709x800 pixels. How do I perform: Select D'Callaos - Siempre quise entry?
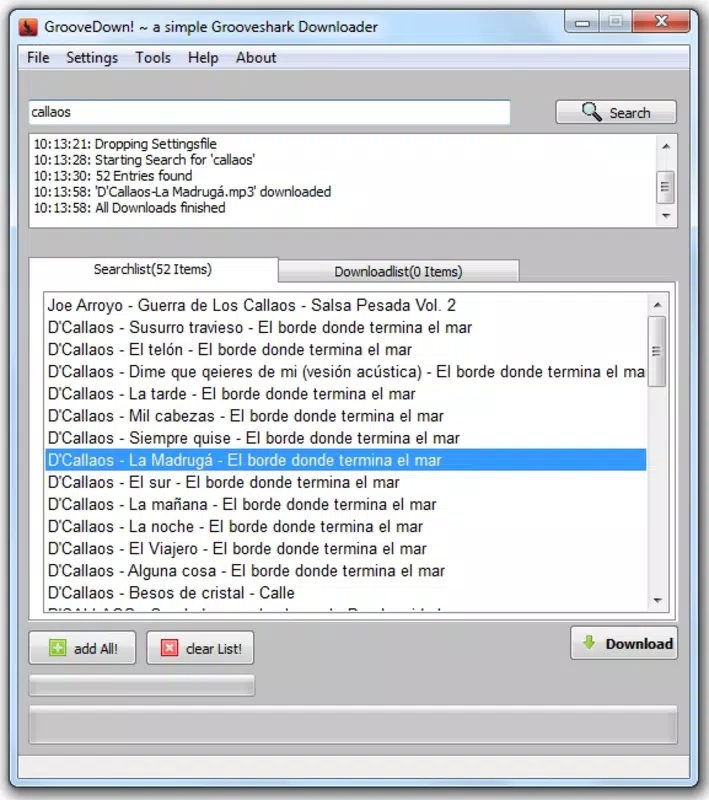click(x=346, y=438)
